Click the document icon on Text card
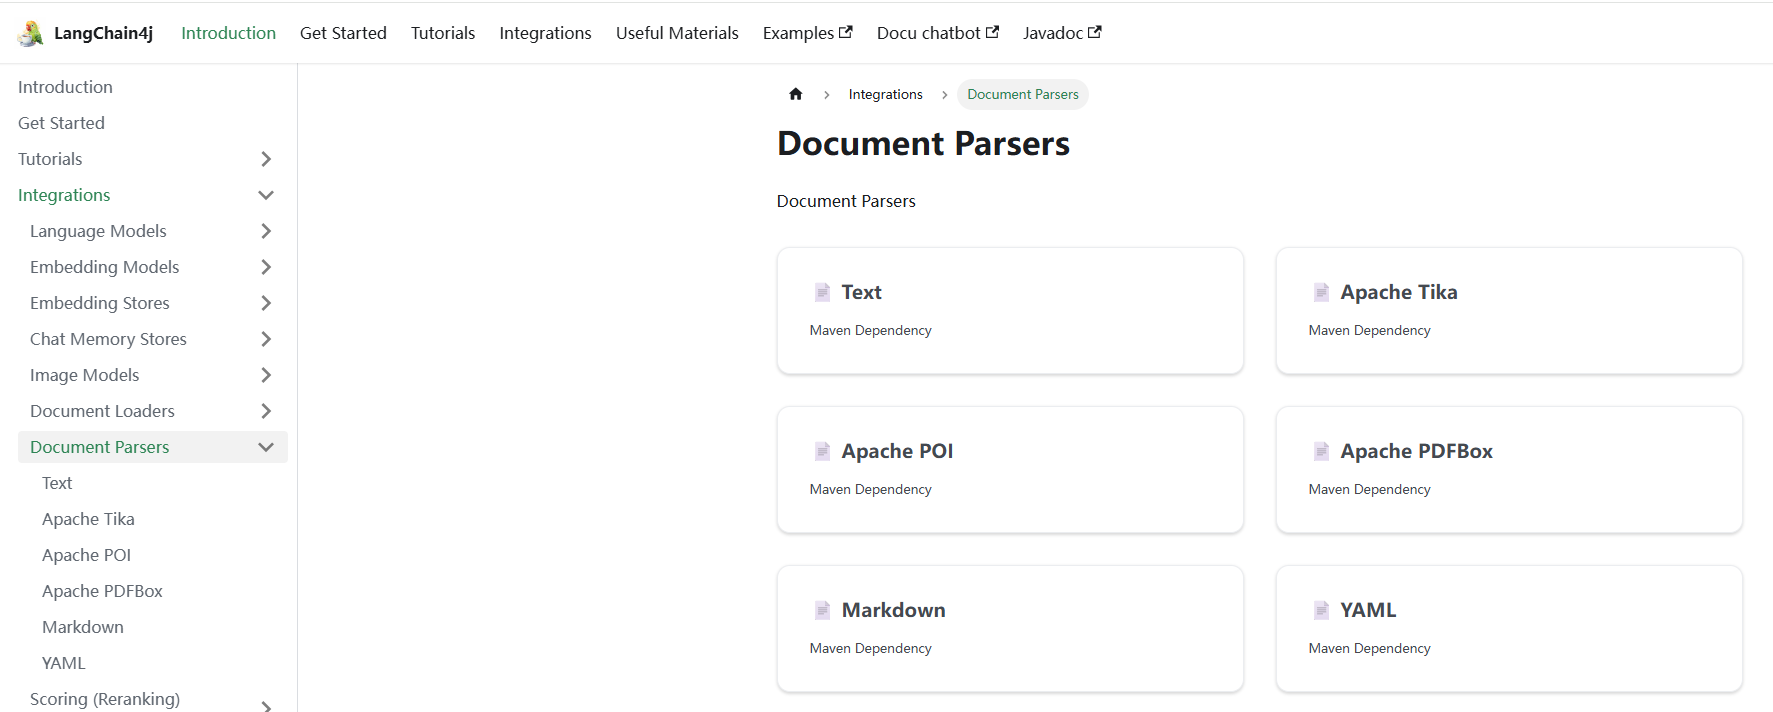Screen dimensions: 1773x712 [x=822, y=292]
